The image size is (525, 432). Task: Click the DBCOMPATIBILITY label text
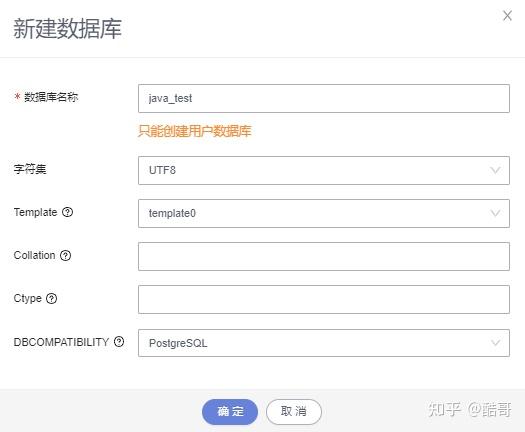tap(61, 342)
